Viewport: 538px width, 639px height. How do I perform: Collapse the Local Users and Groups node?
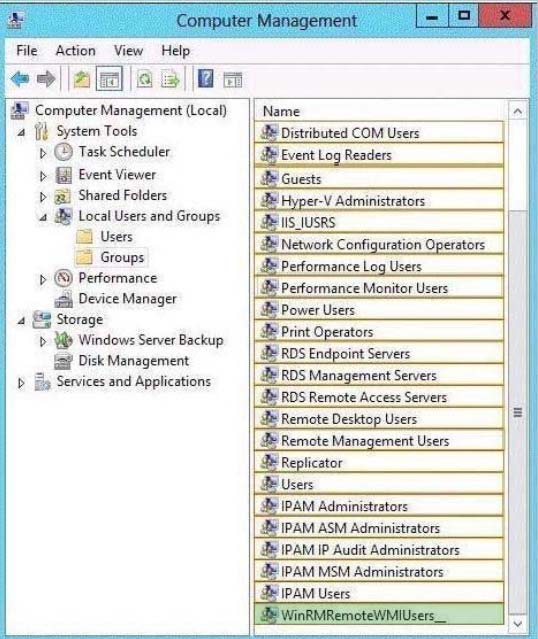tap(43, 217)
